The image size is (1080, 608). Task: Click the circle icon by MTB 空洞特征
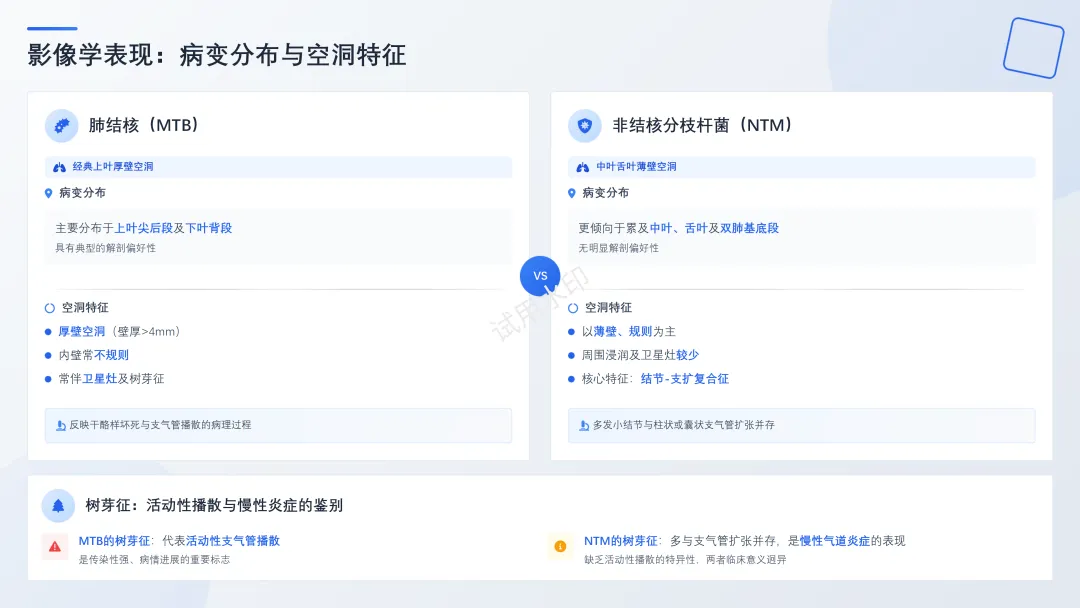[50, 308]
